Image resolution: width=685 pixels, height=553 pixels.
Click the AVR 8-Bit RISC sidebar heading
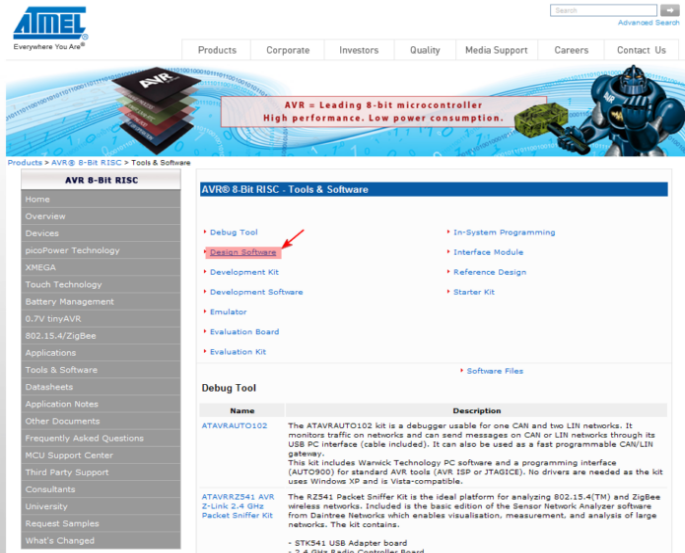(x=101, y=180)
